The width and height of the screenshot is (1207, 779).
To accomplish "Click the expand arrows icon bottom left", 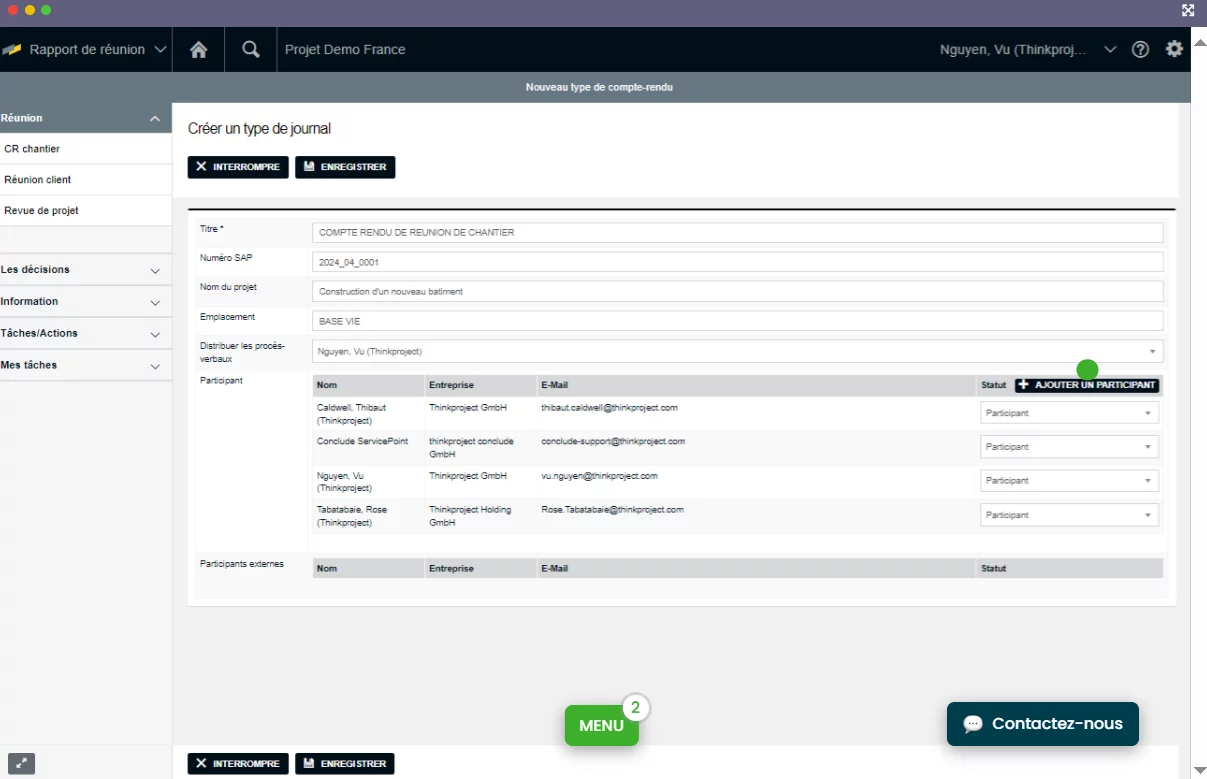I will (x=21, y=764).
